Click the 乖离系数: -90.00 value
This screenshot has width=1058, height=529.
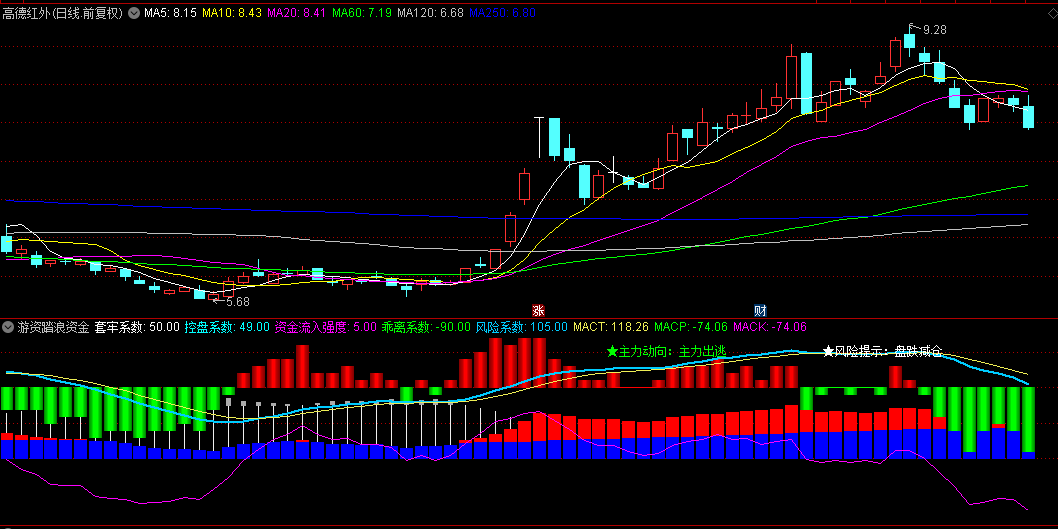426,327
